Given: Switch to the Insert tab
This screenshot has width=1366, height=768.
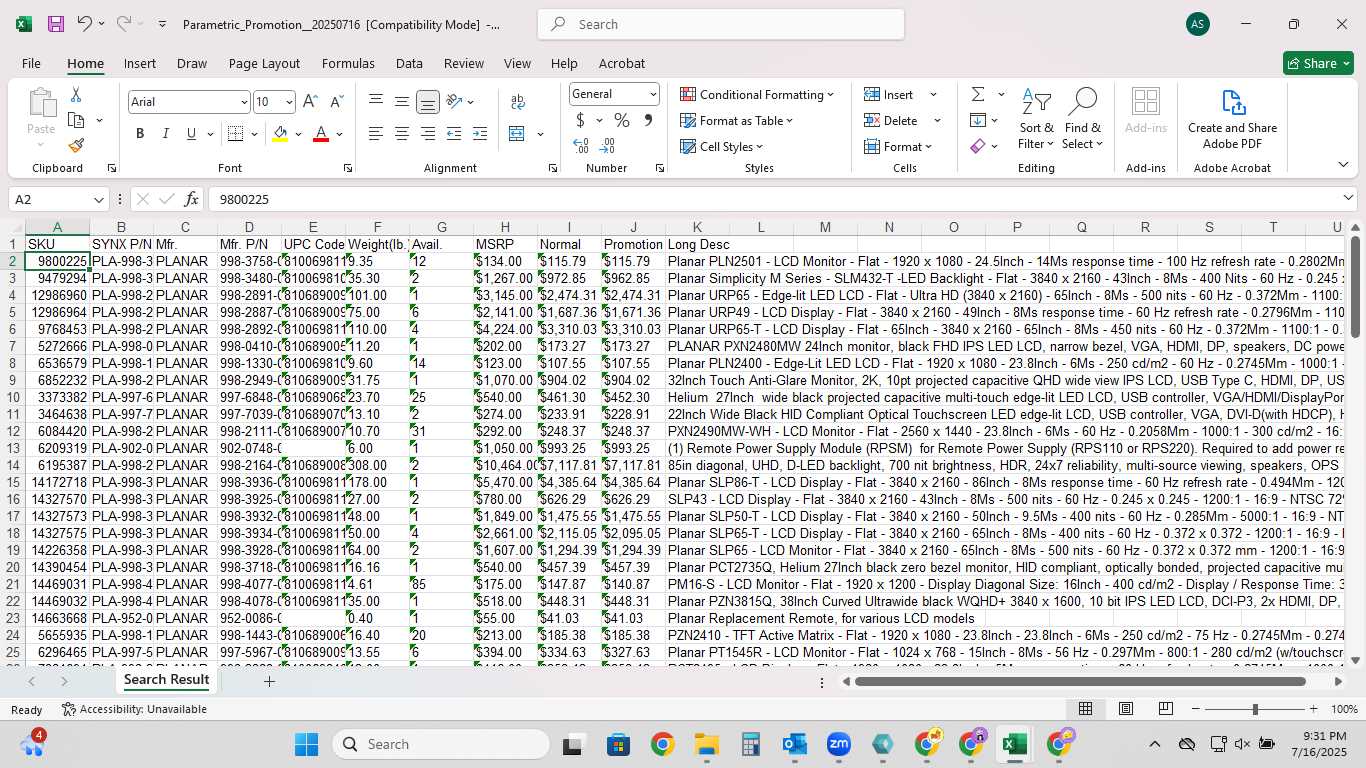Looking at the screenshot, I should (140, 63).
